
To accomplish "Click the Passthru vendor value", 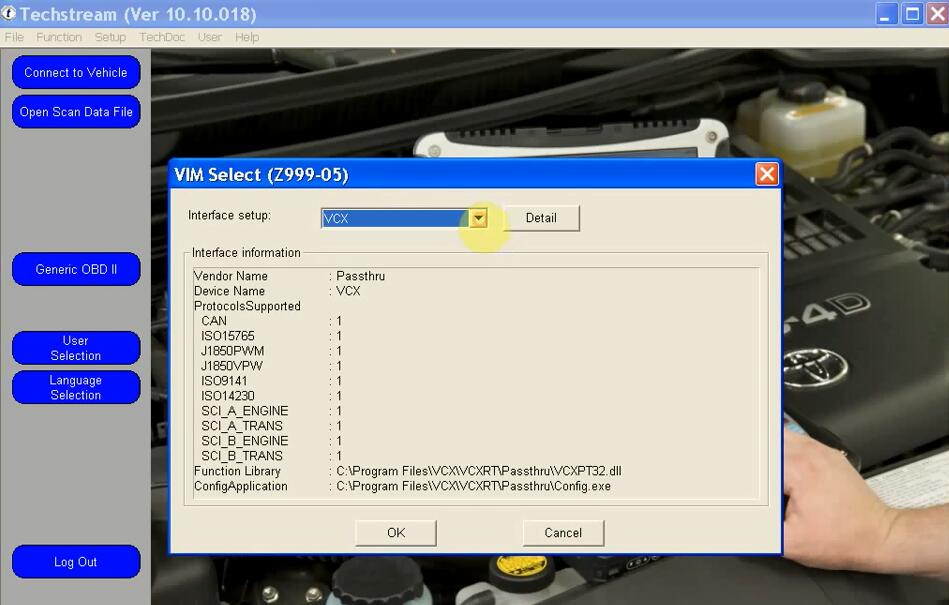I will point(361,276).
